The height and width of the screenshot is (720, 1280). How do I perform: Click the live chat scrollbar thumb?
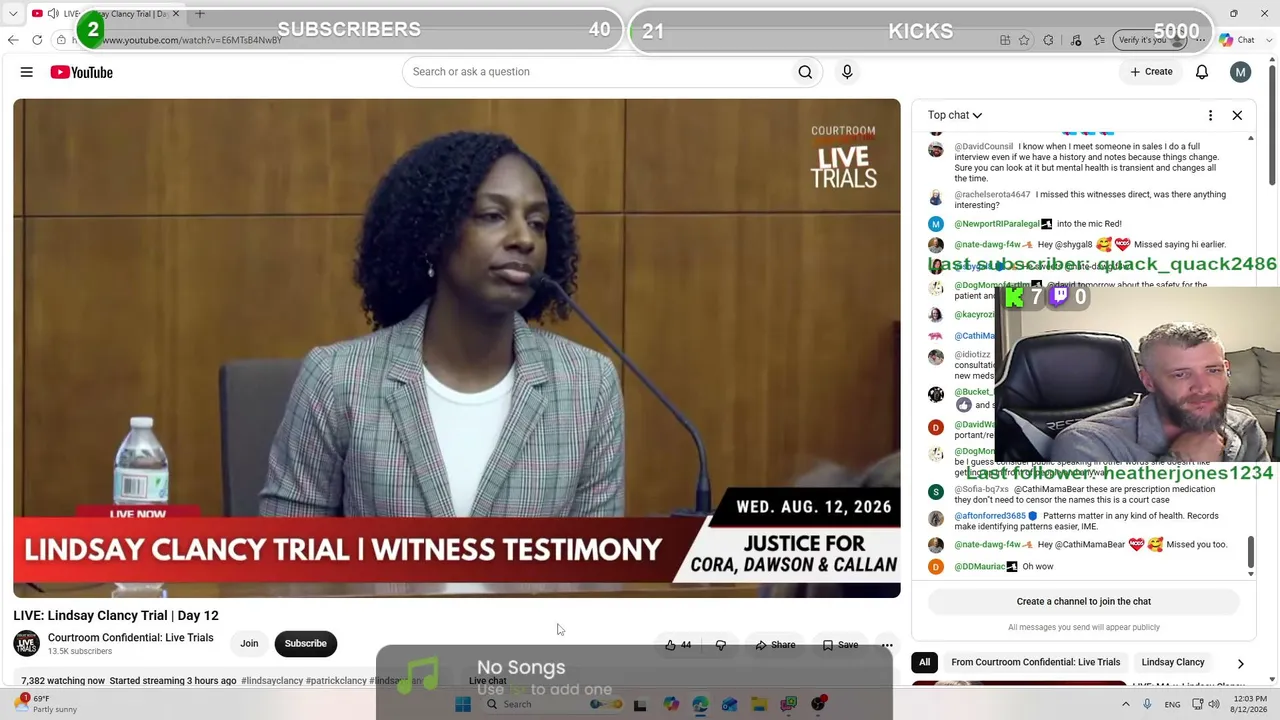[x=1250, y=552]
